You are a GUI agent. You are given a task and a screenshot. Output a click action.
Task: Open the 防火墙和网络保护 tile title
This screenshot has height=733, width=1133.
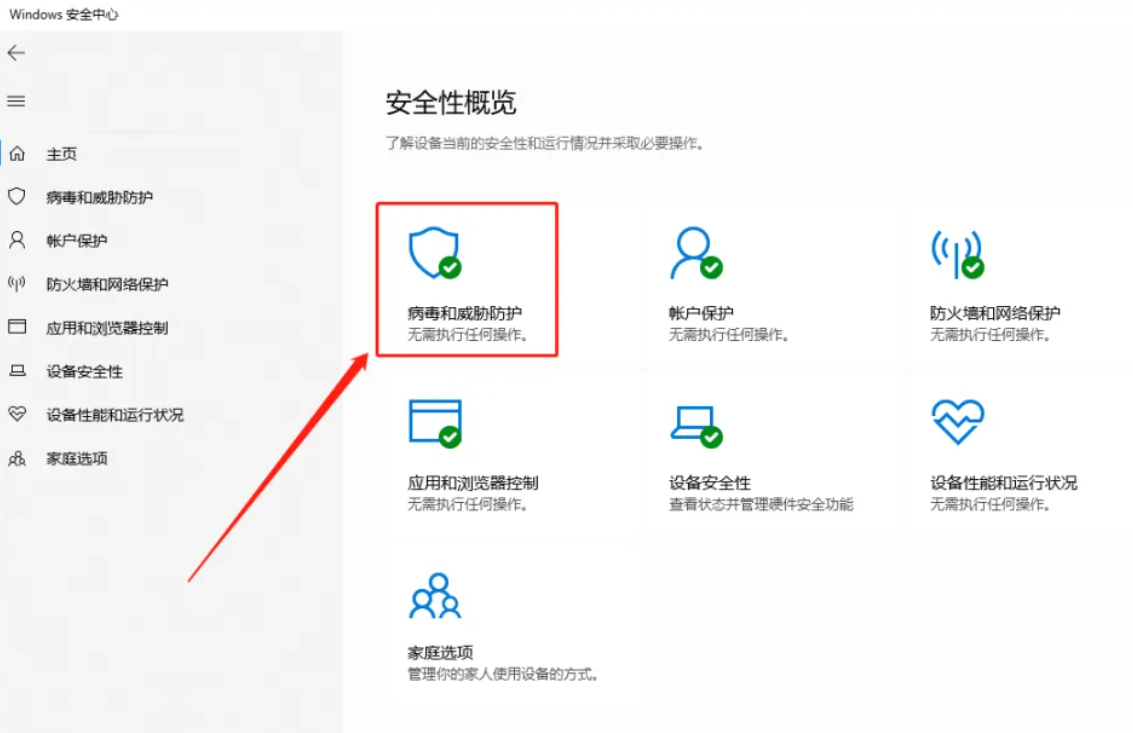[995, 313]
